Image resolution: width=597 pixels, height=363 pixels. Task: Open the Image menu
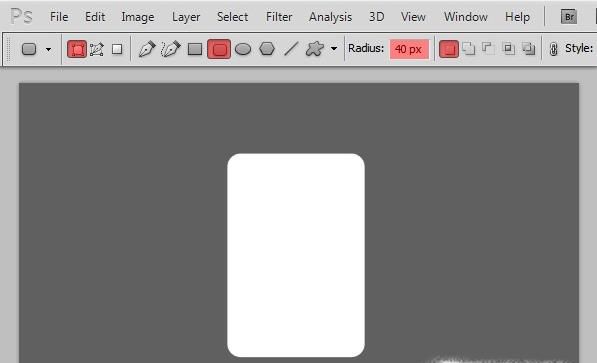tap(137, 17)
